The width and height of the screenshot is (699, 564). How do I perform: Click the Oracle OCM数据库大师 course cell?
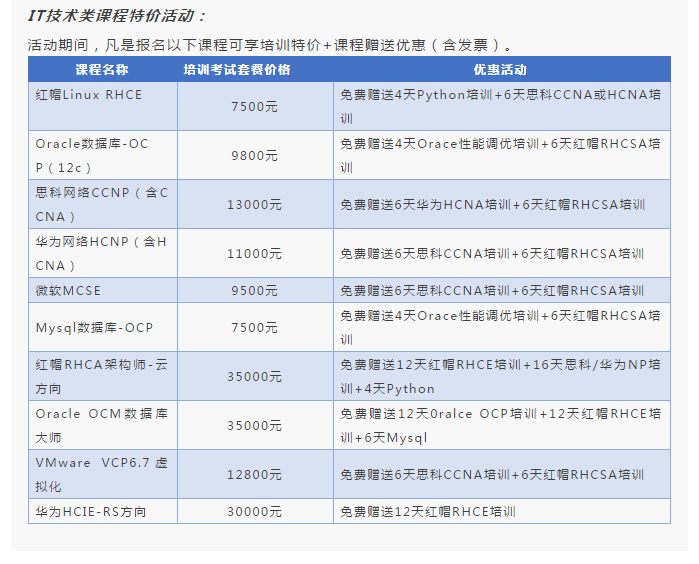click(x=102, y=426)
